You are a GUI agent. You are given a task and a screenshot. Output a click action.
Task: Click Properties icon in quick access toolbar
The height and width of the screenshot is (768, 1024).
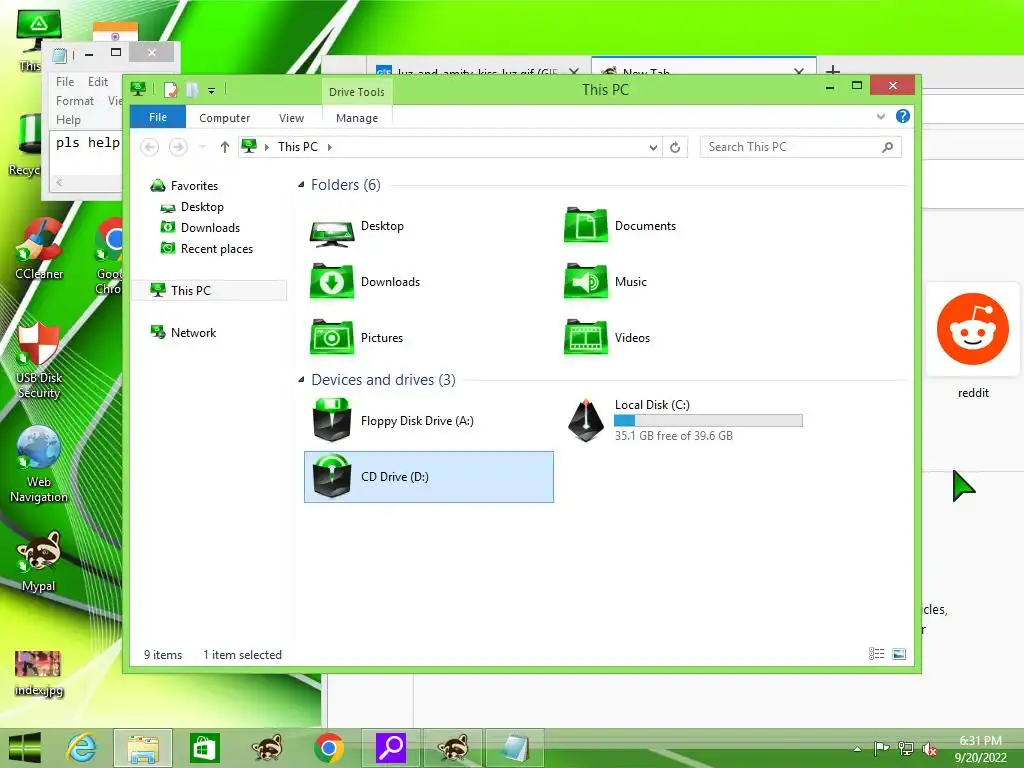pyautogui.click(x=170, y=89)
